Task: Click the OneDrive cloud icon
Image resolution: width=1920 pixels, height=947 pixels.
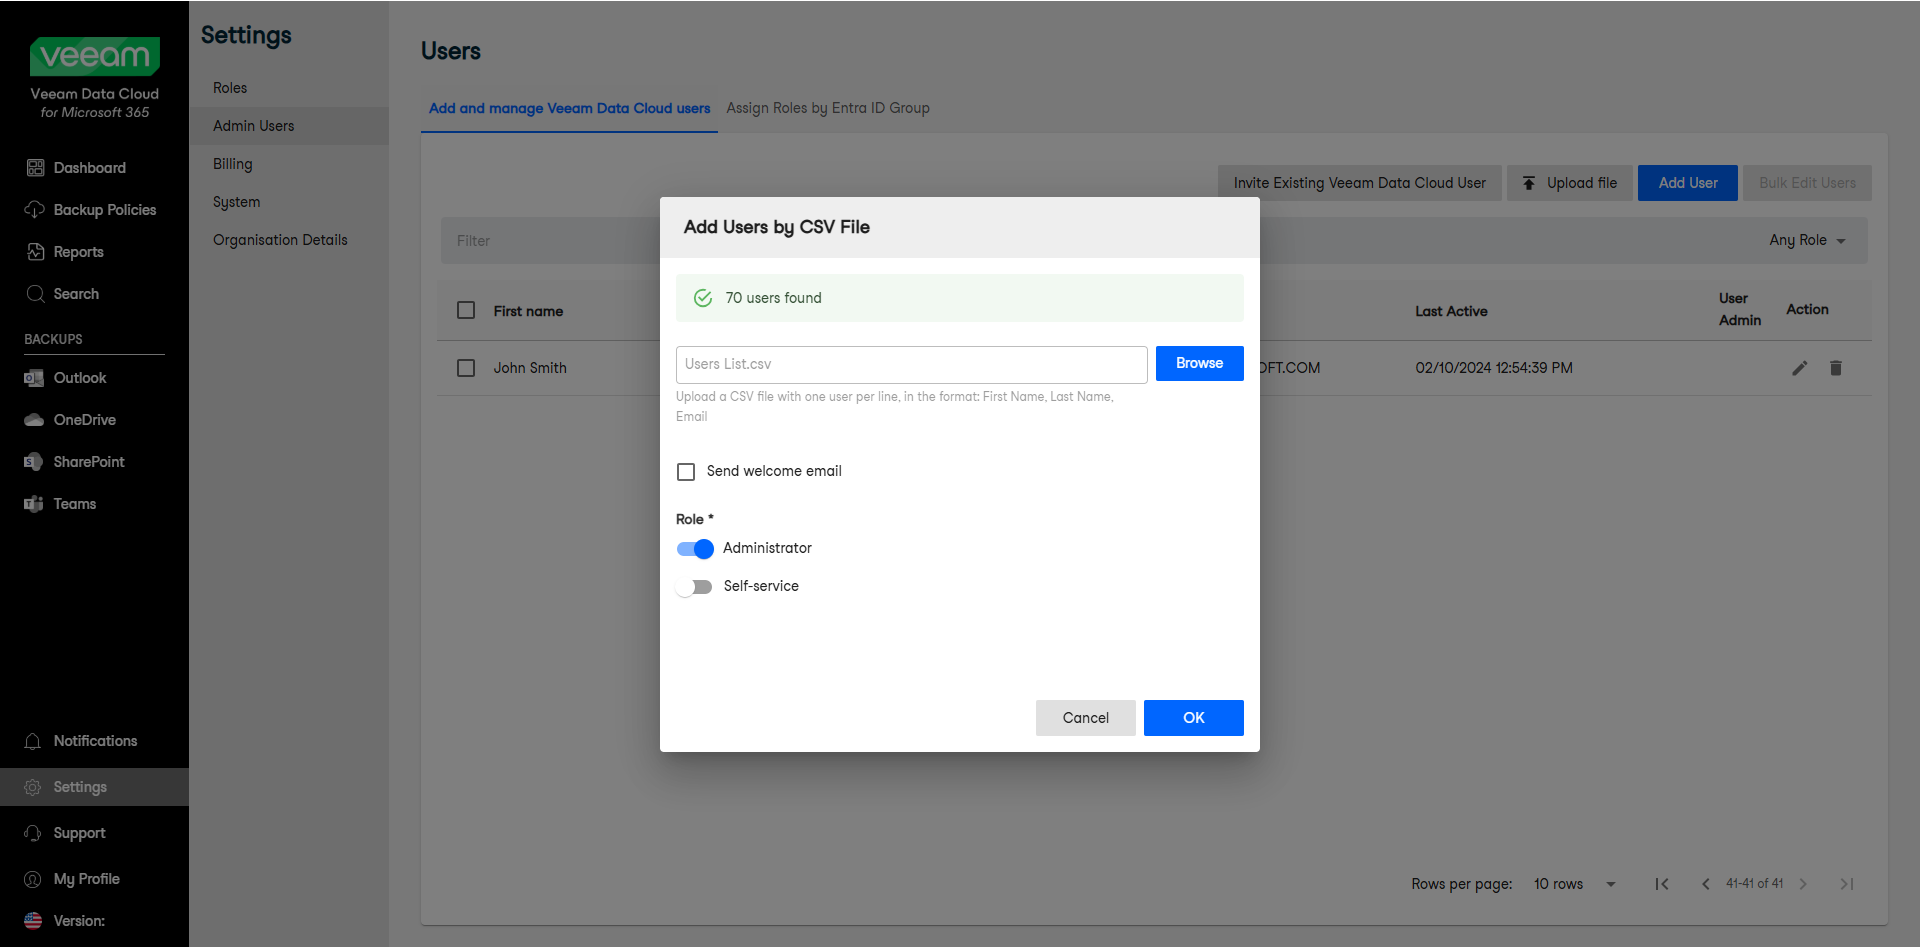Action: pyautogui.click(x=34, y=420)
